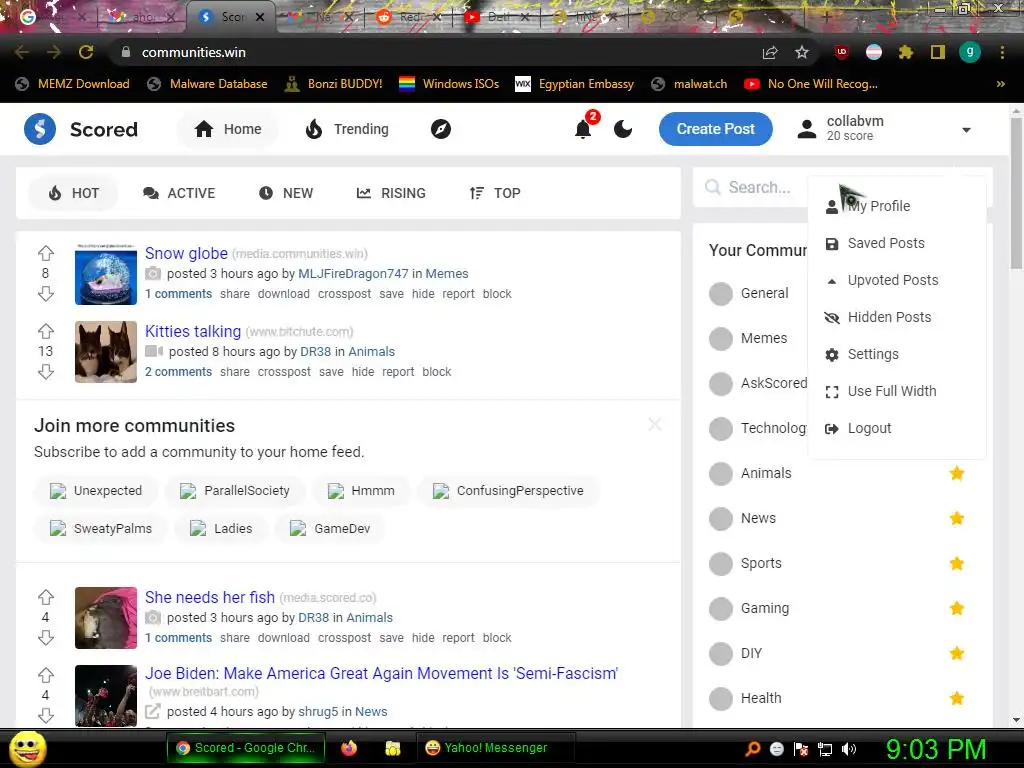This screenshot has height=768, width=1024.
Task: Click the Scored logo icon
Action: pos(40,129)
